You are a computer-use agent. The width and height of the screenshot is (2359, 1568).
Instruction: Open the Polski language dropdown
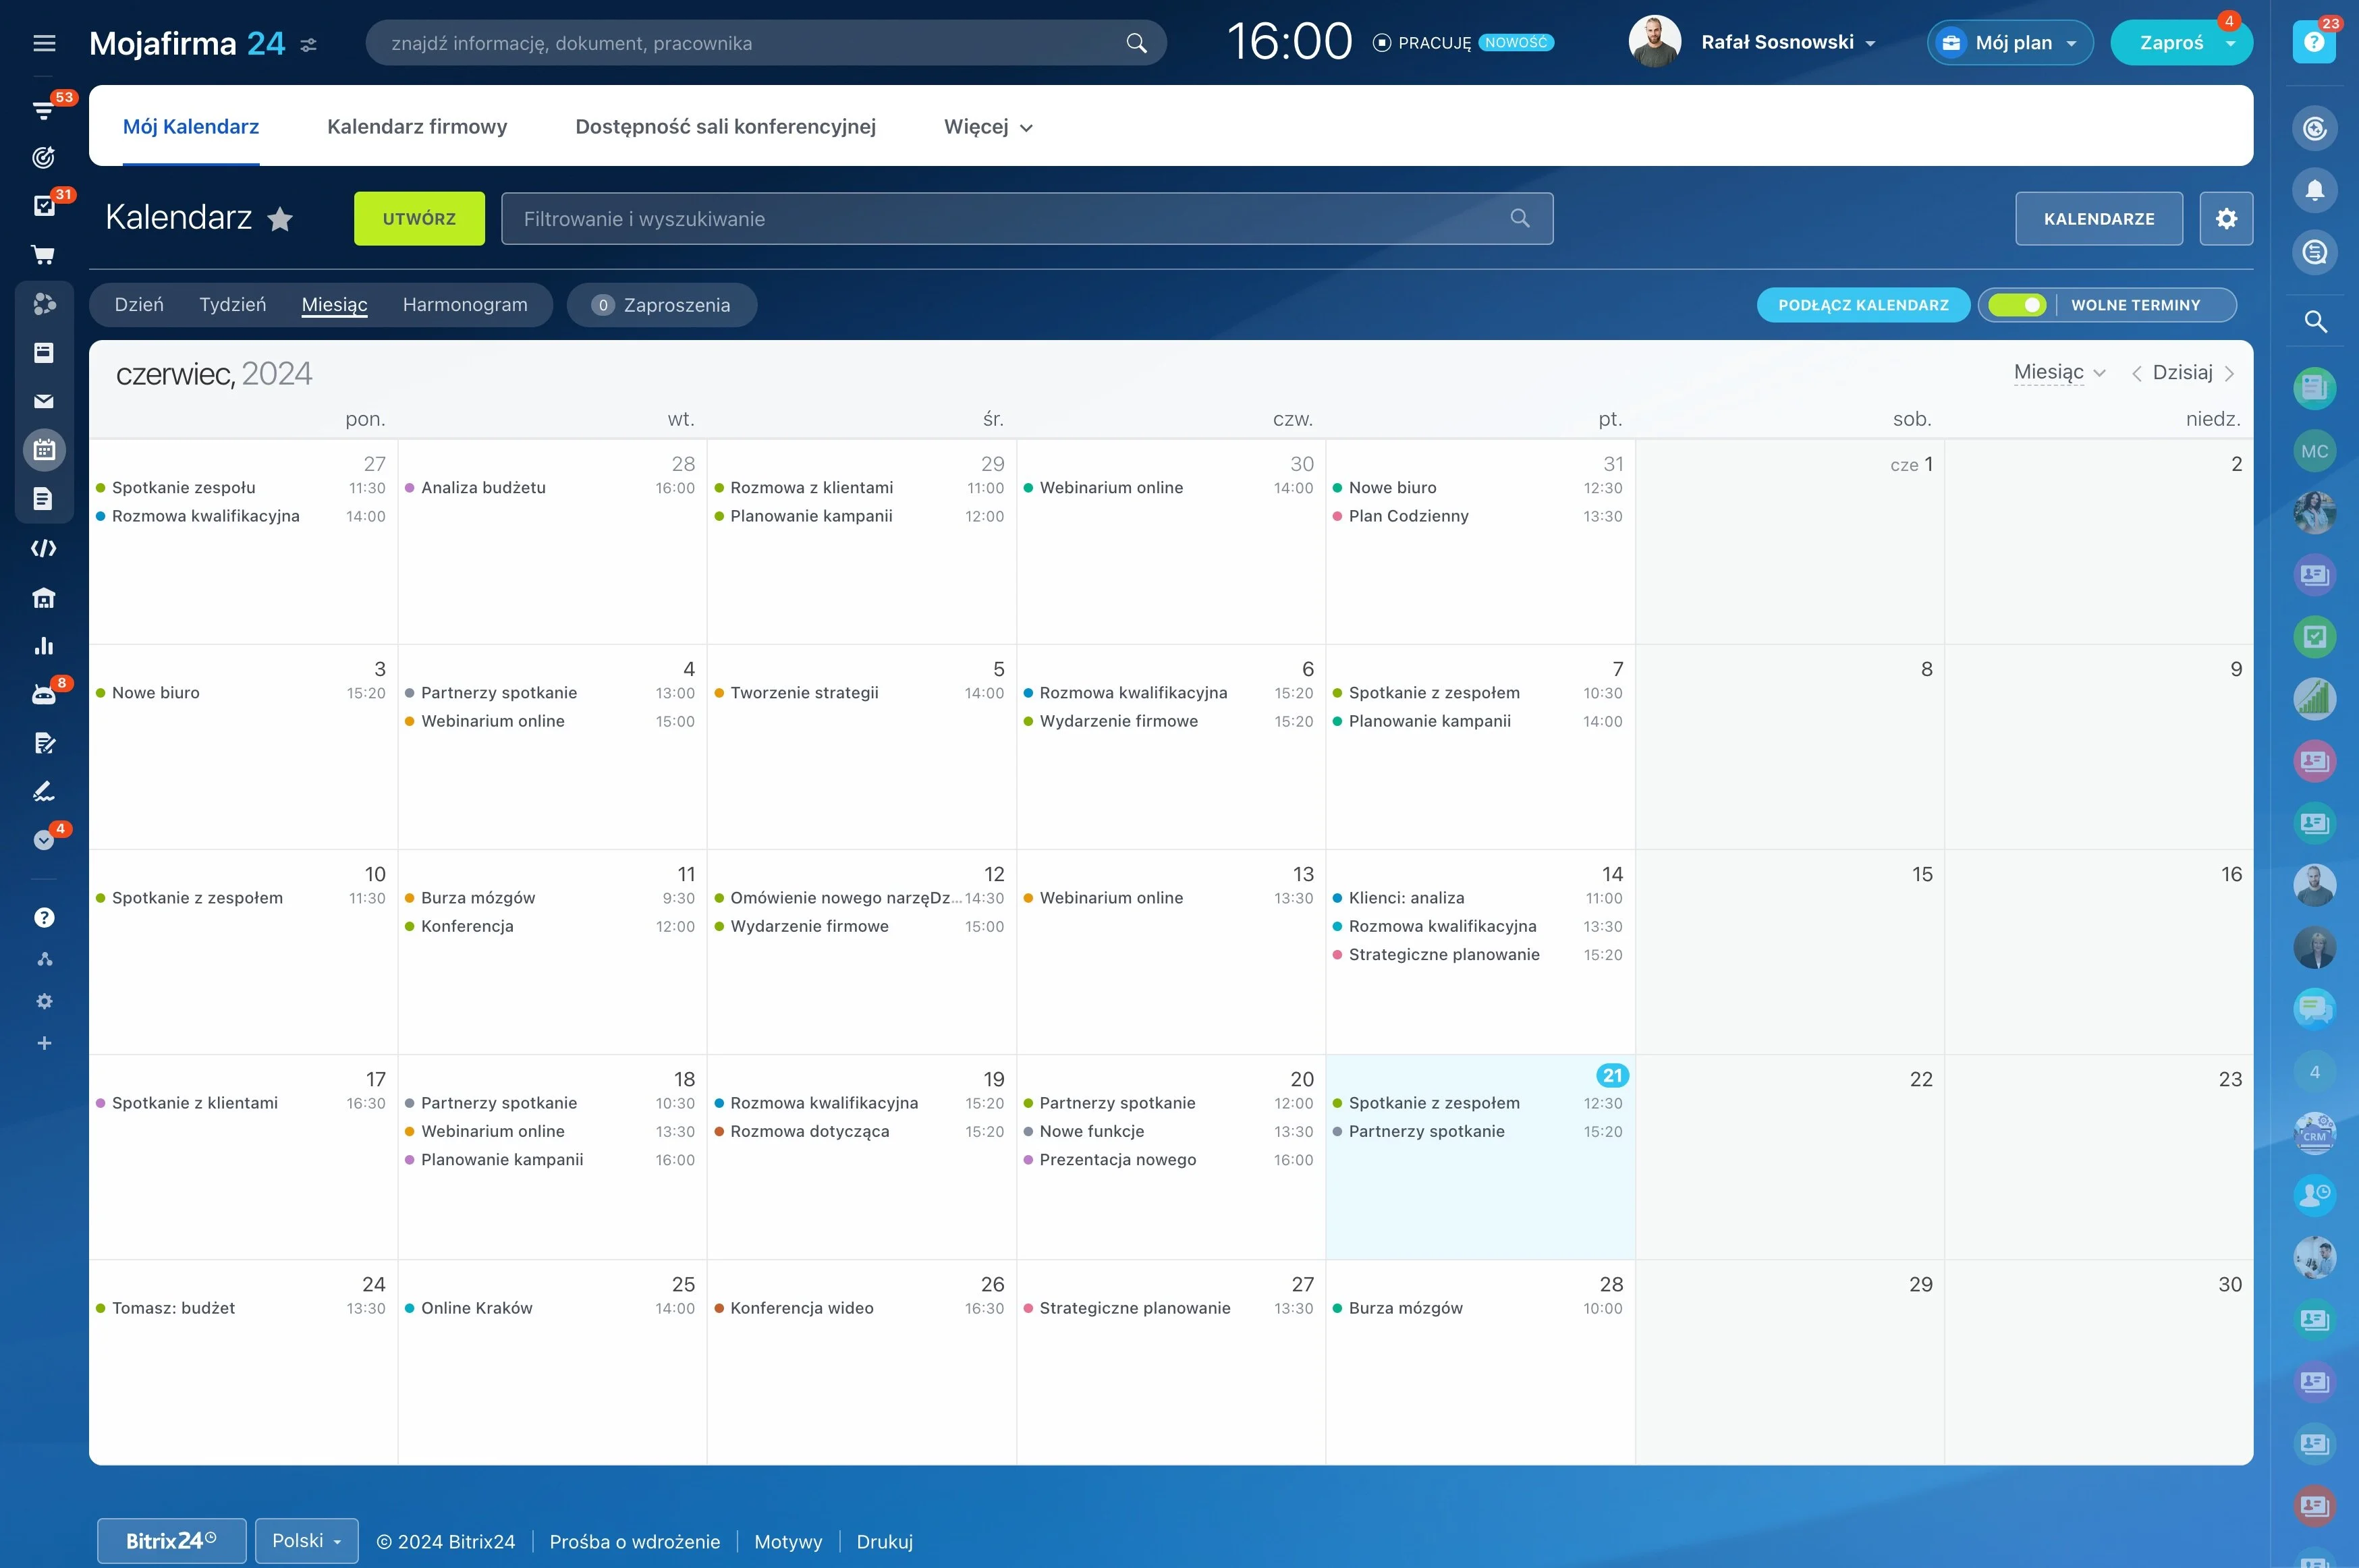pyautogui.click(x=307, y=1541)
